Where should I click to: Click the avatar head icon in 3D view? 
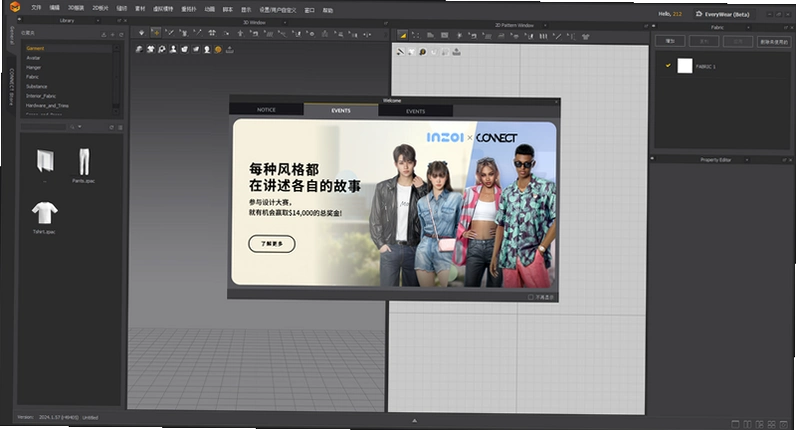pyautogui.click(x=207, y=49)
